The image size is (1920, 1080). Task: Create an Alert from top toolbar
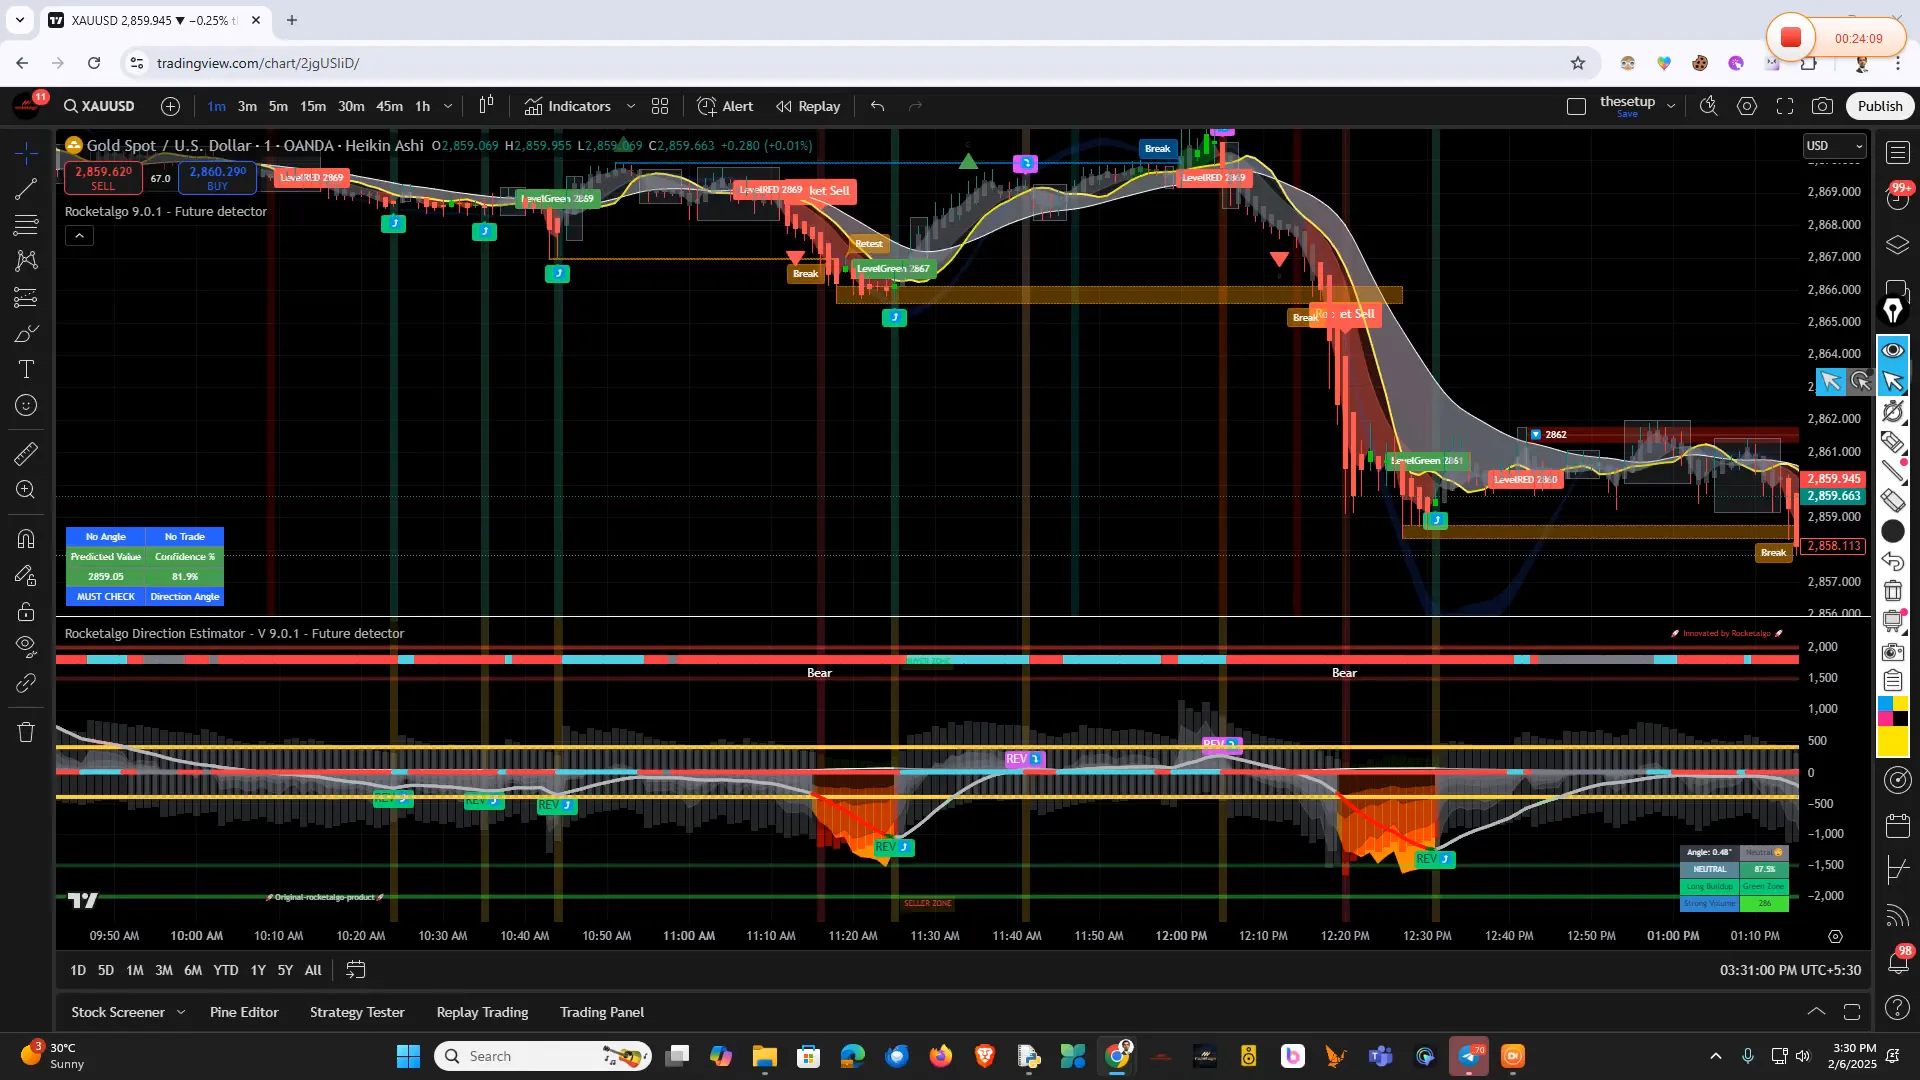click(x=726, y=106)
